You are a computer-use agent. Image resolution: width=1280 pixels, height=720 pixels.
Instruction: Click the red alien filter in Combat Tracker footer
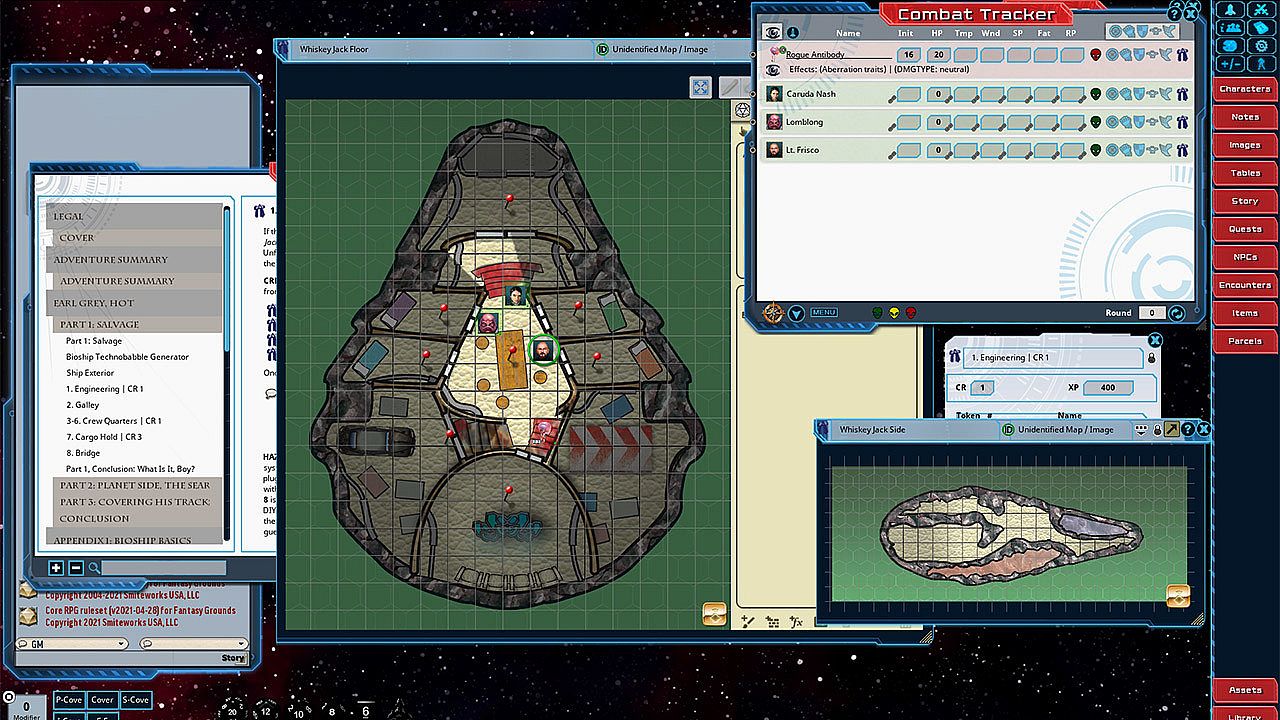(x=910, y=313)
